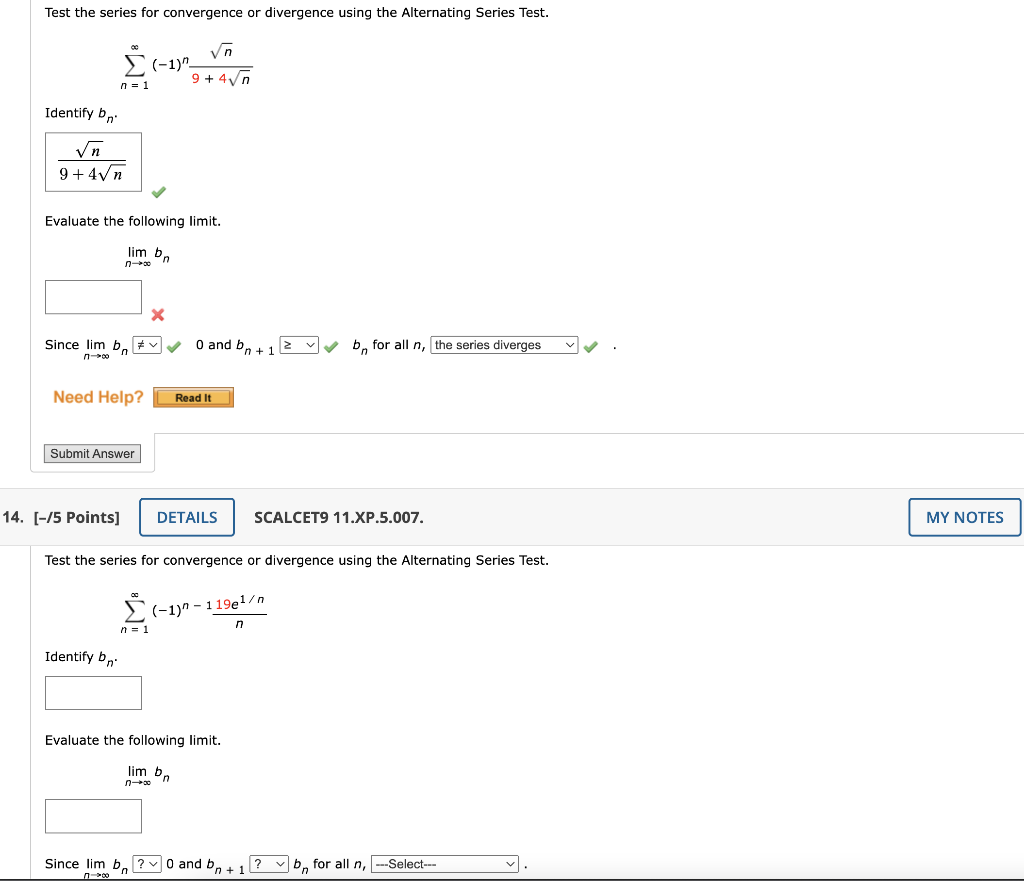Open DETAILS for question 14
The image size is (1024, 881).
click(187, 517)
